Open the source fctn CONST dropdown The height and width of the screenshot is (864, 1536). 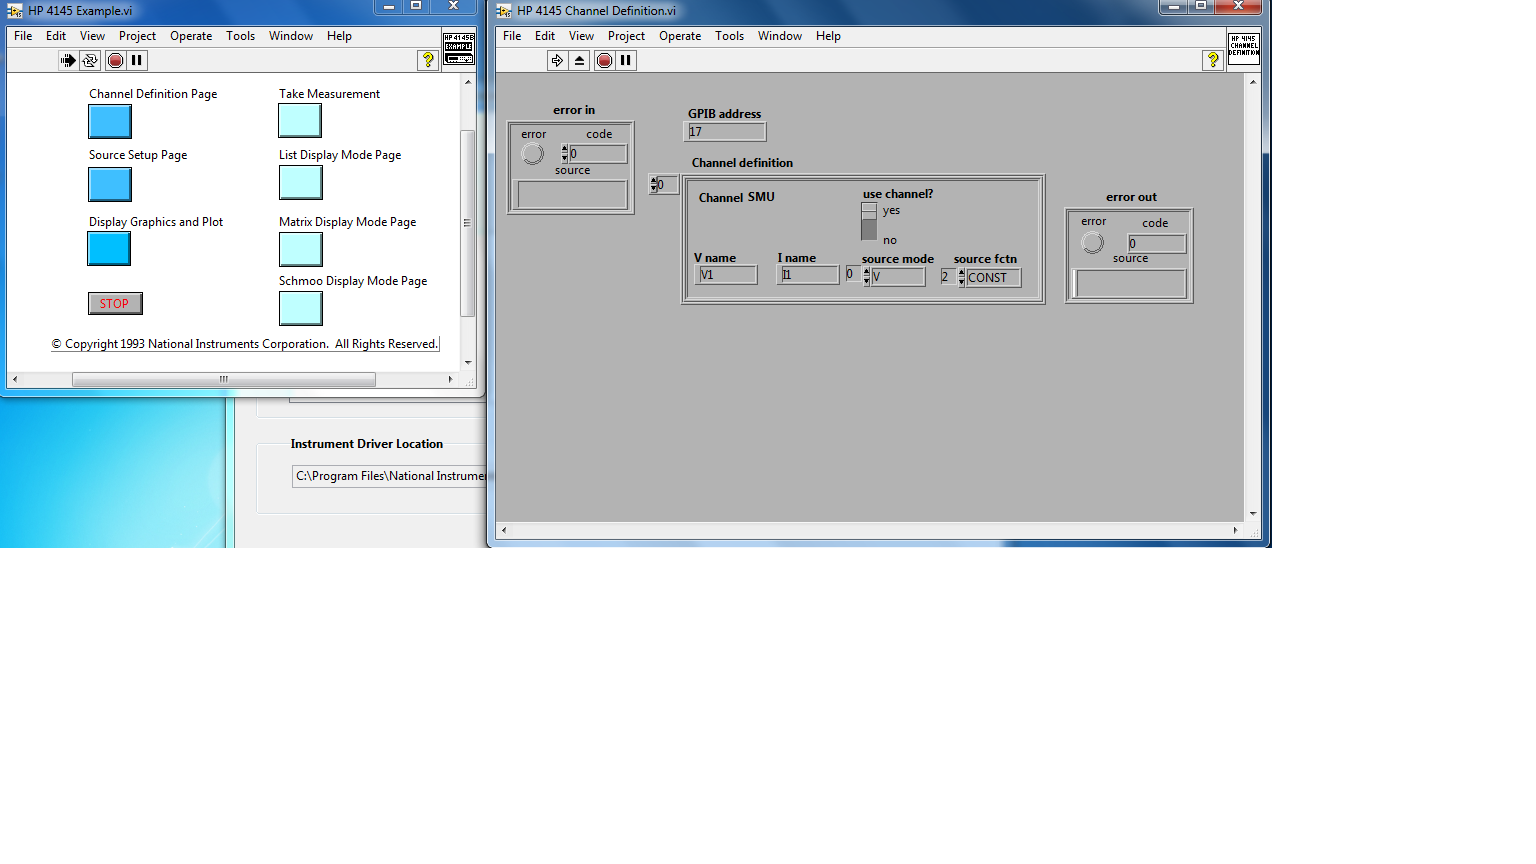coord(994,278)
